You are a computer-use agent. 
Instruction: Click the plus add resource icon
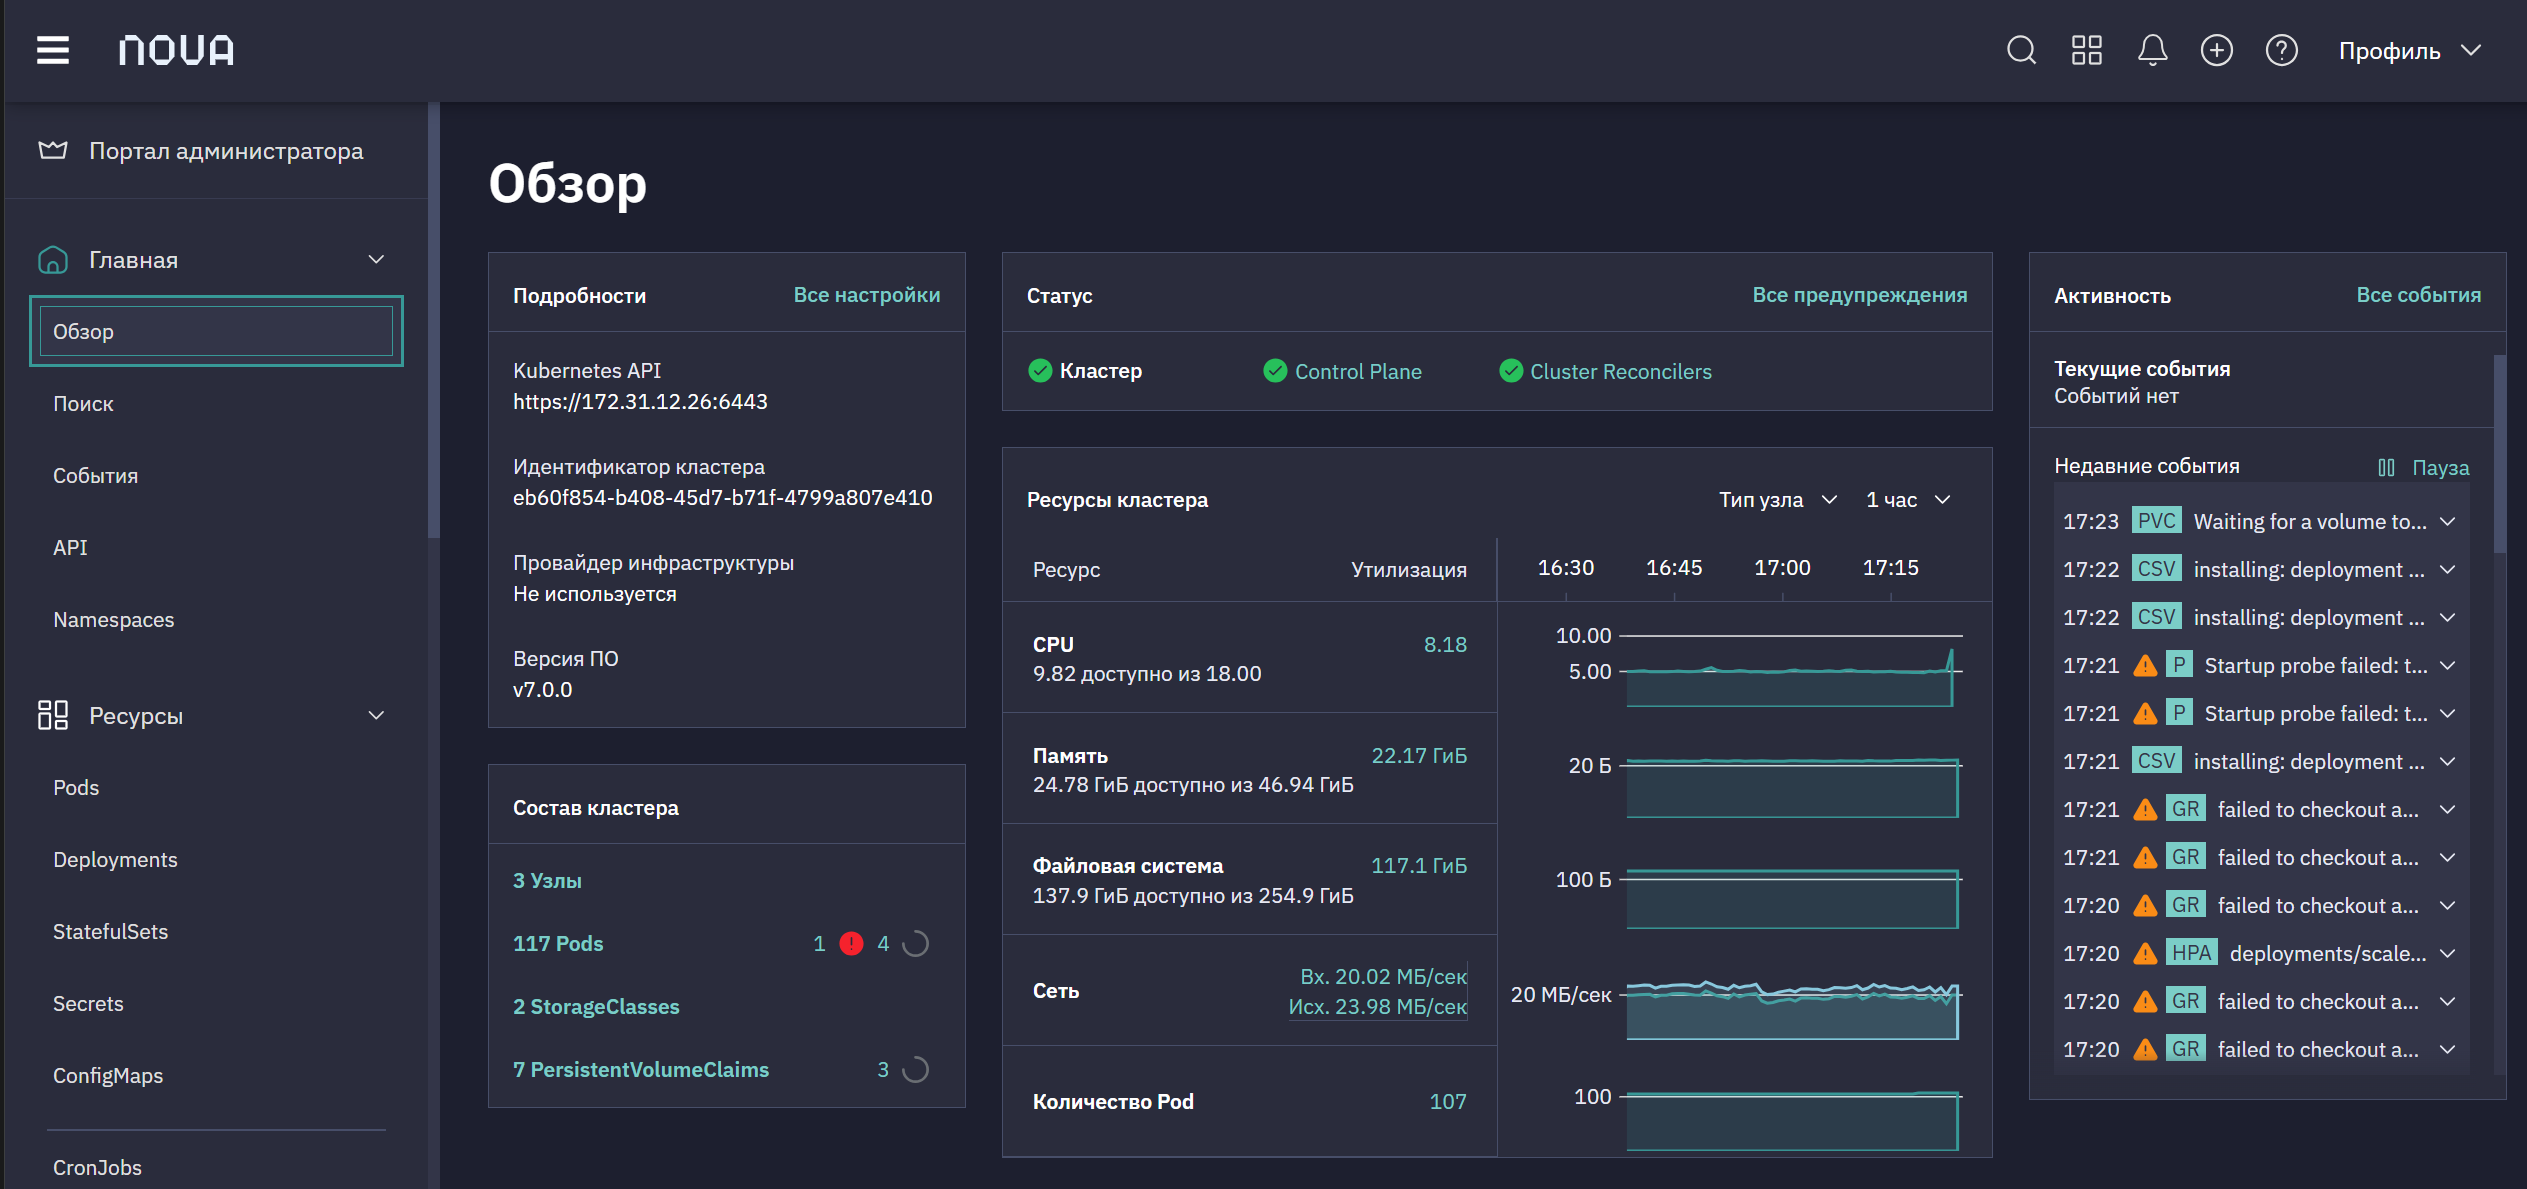pyautogui.click(x=2216, y=50)
